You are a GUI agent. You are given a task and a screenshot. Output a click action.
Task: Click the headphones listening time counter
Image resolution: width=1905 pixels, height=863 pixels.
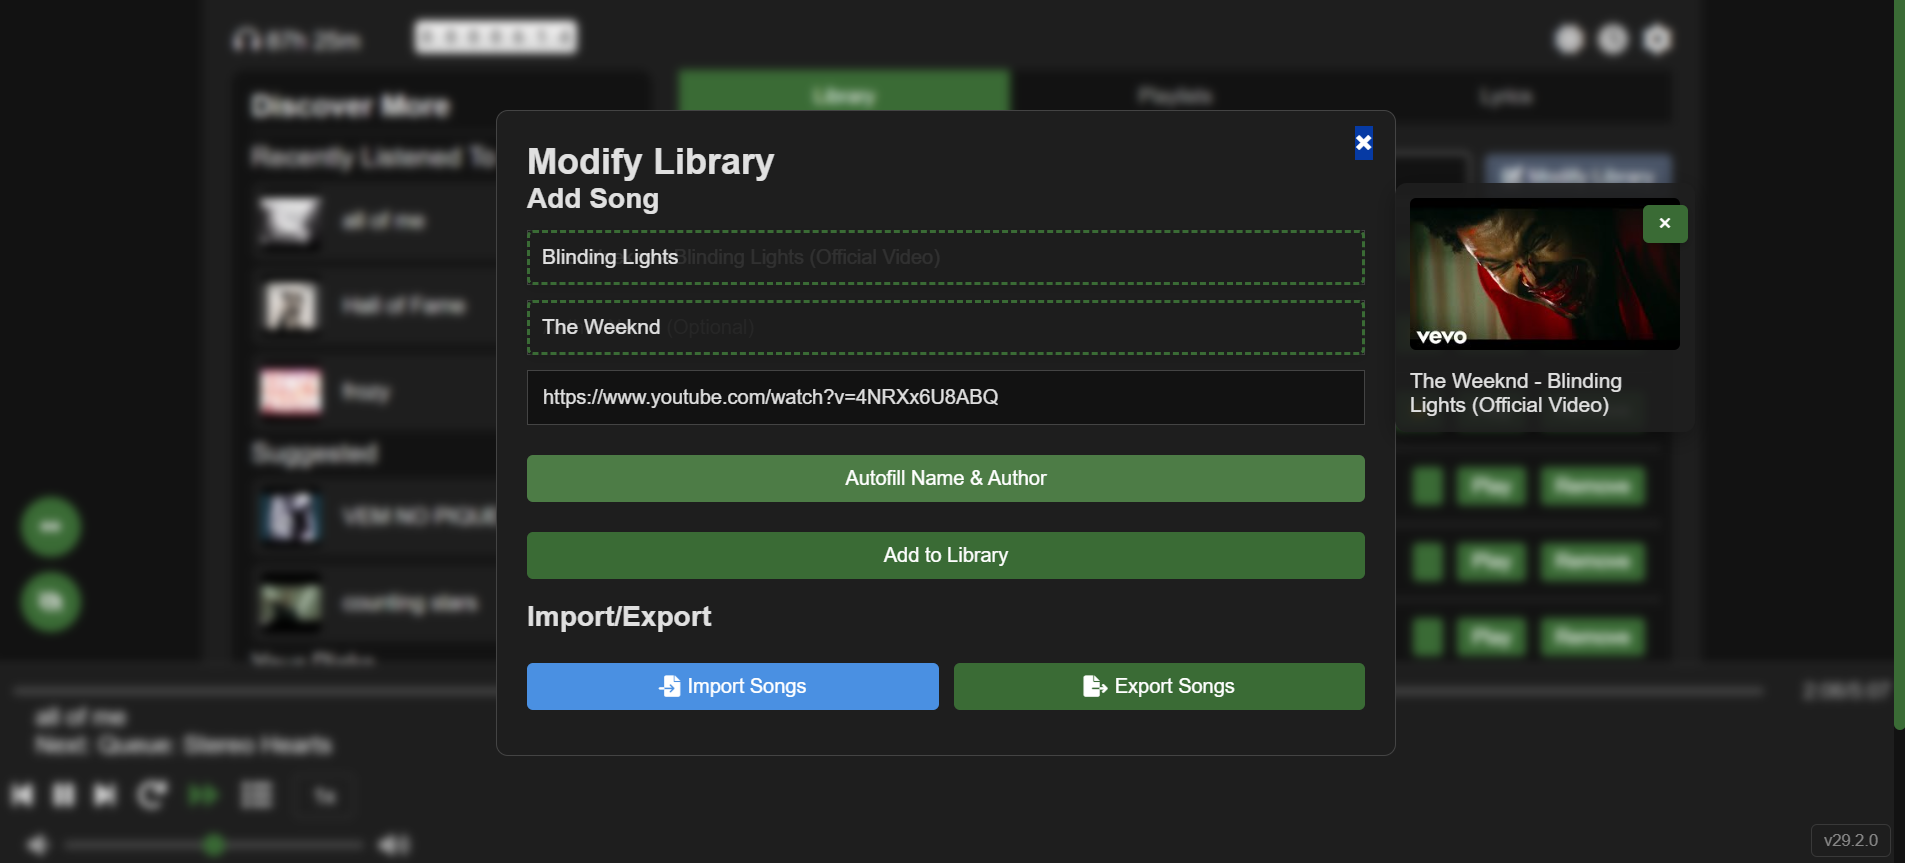pyautogui.click(x=297, y=40)
